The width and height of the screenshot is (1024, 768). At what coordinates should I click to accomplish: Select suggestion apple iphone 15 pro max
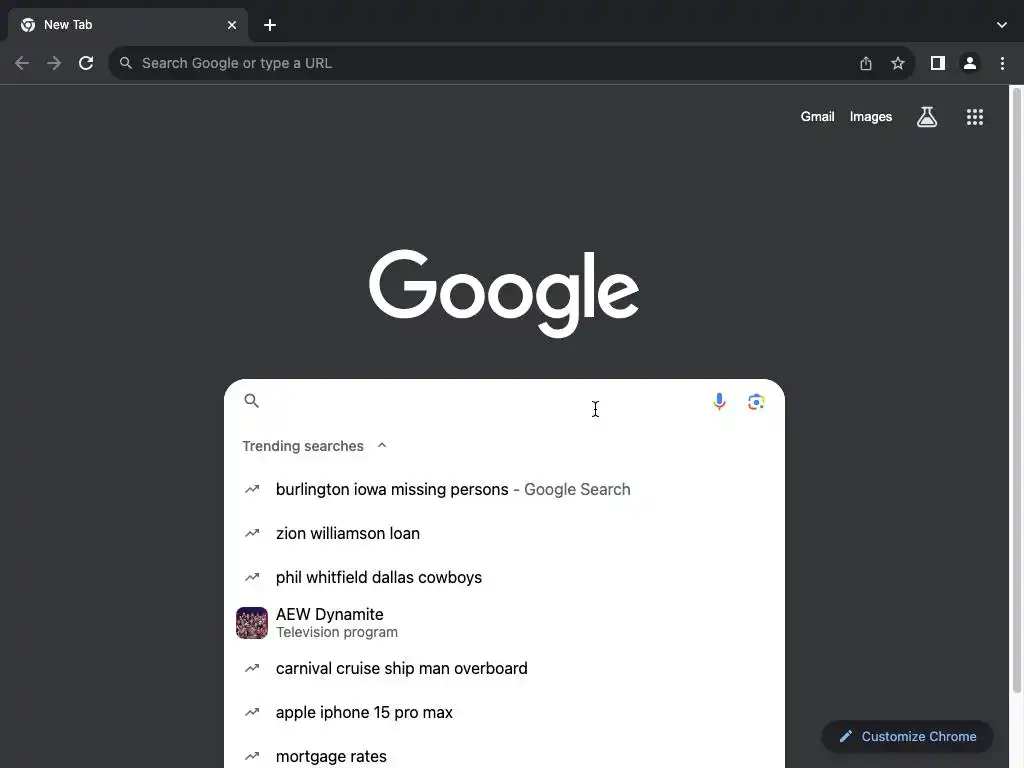pos(504,712)
